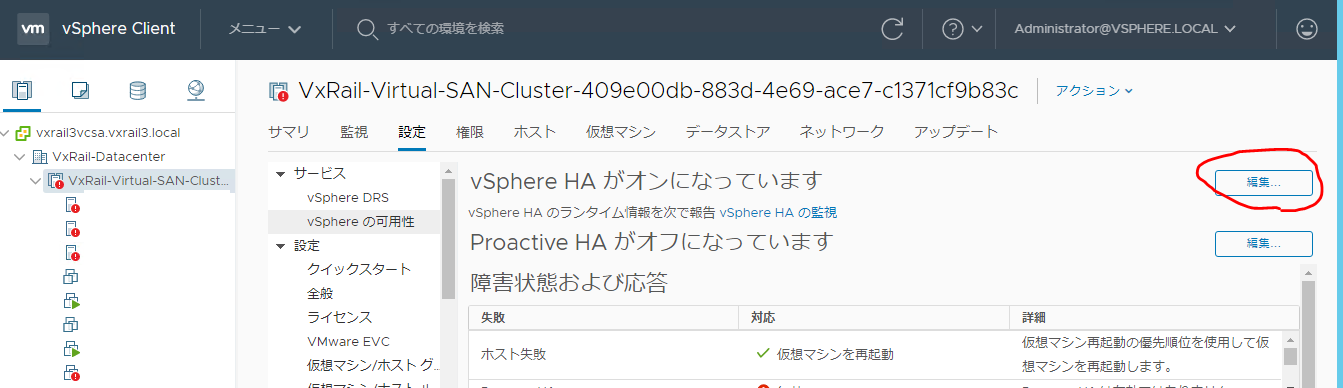Refresh the vSphere Client view

[x=892, y=29]
